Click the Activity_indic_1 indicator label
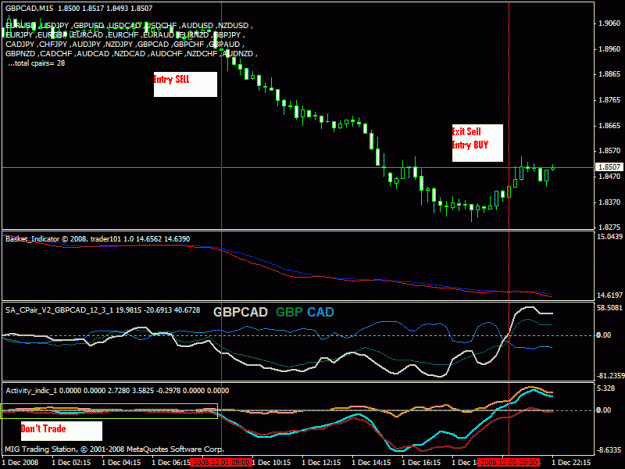This screenshot has width=625, height=469. pyautogui.click(x=117, y=391)
